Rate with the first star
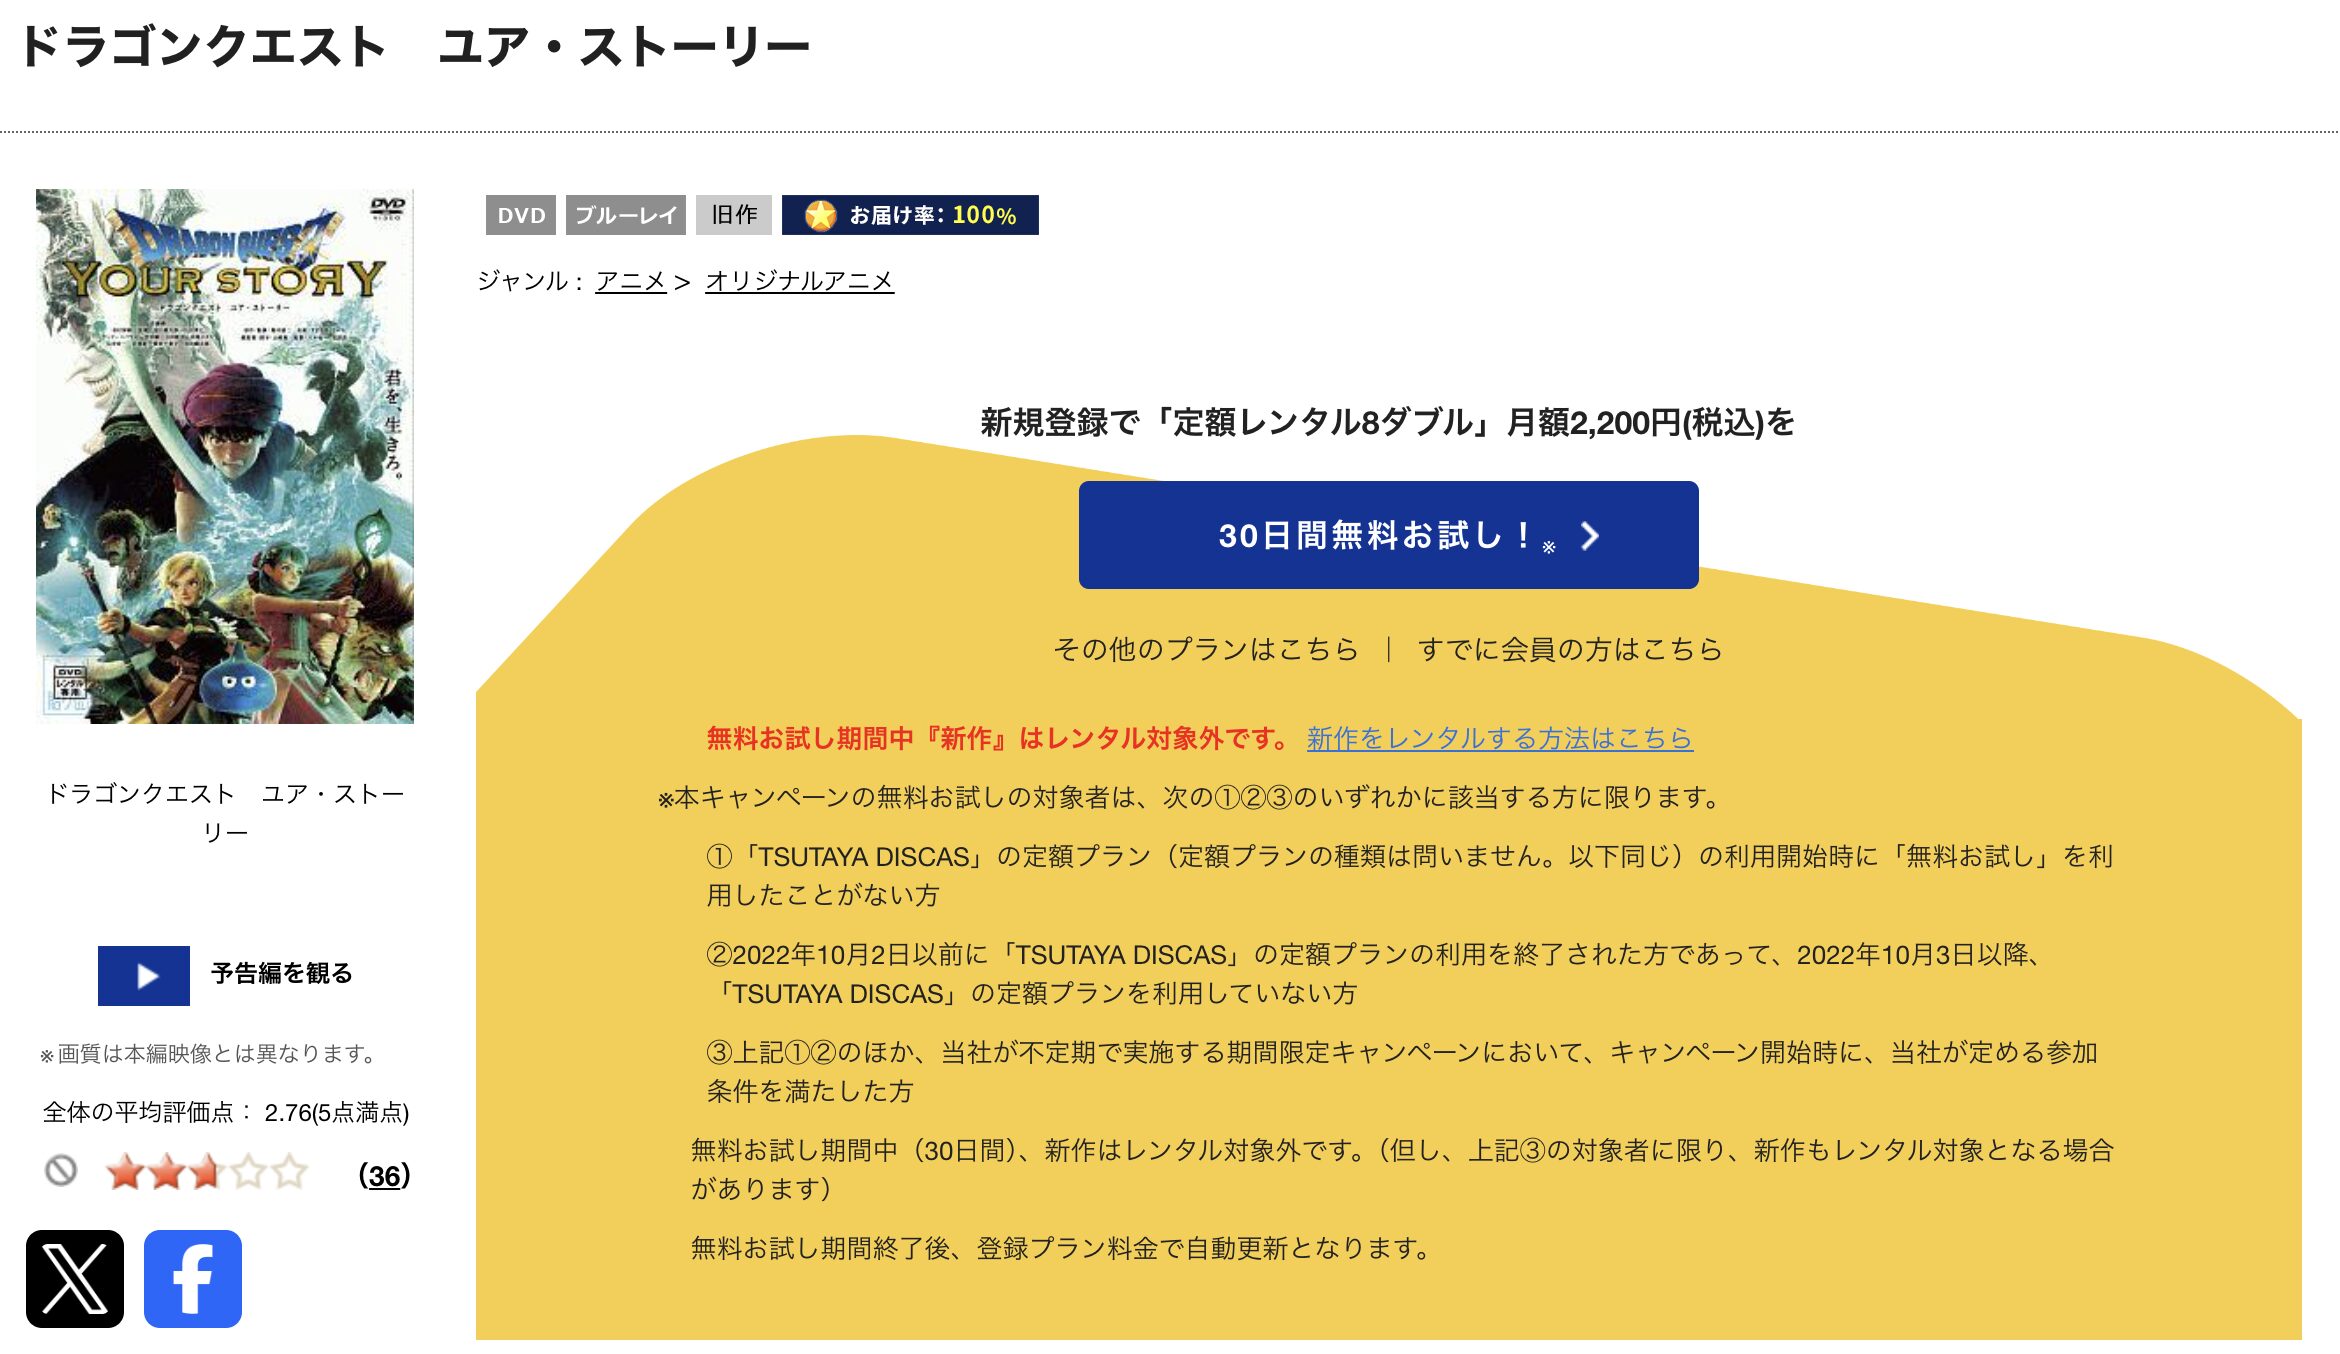The width and height of the screenshot is (2340, 1354). click(126, 1171)
